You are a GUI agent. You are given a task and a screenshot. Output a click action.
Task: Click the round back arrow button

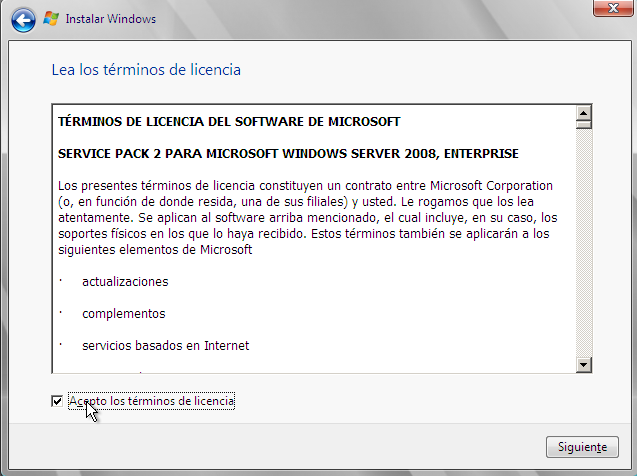coord(24,18)
